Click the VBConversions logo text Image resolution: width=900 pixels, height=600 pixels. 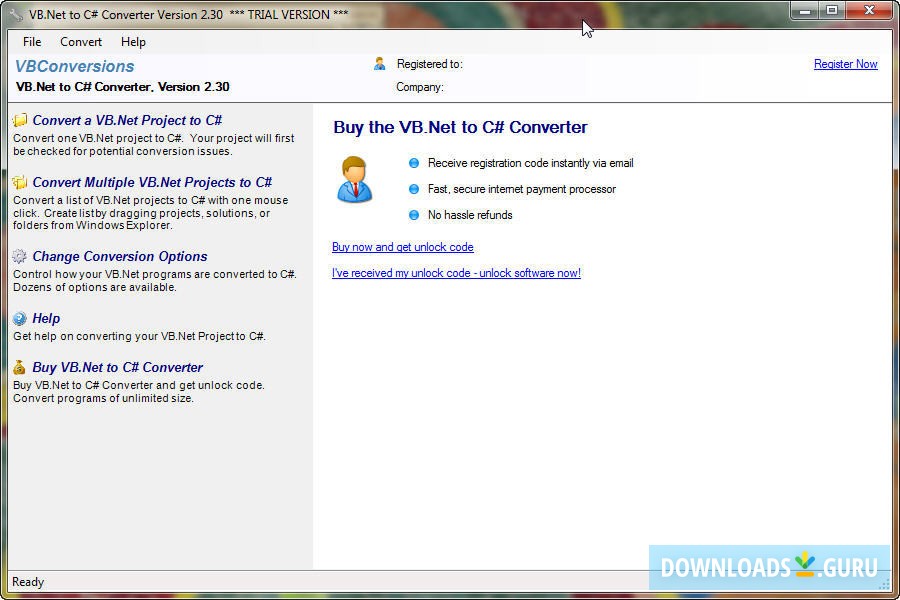click(75, 66)
